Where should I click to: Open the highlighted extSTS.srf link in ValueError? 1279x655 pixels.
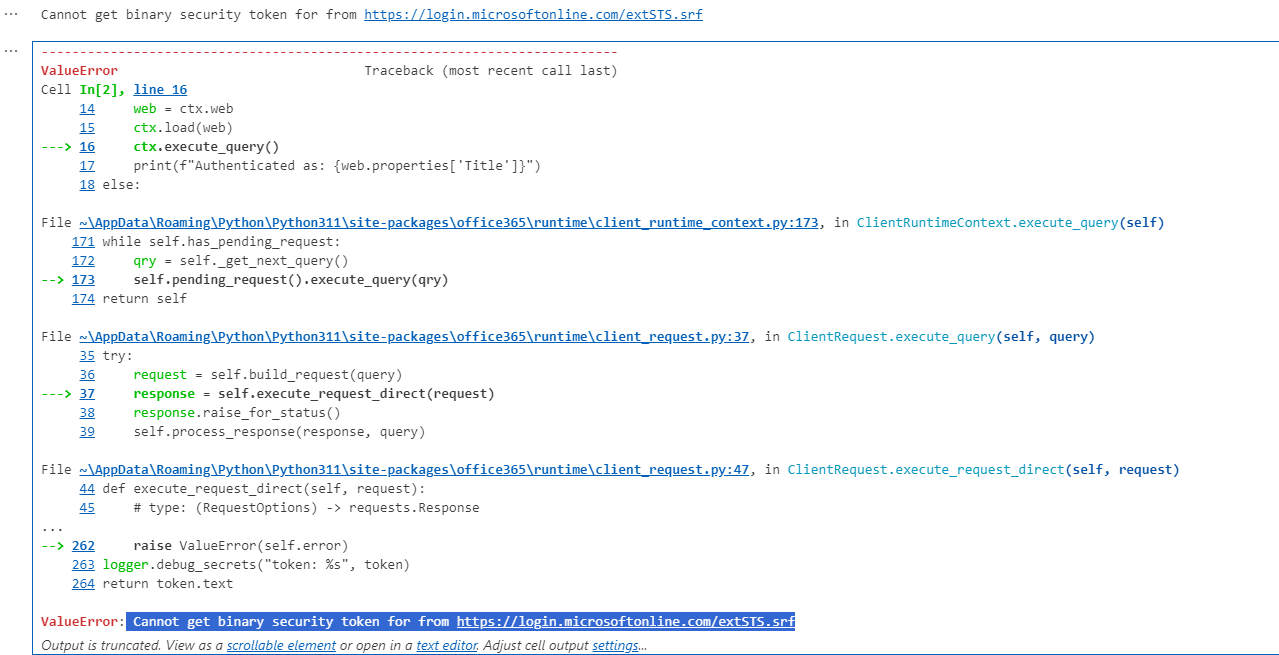coord(626,622)
